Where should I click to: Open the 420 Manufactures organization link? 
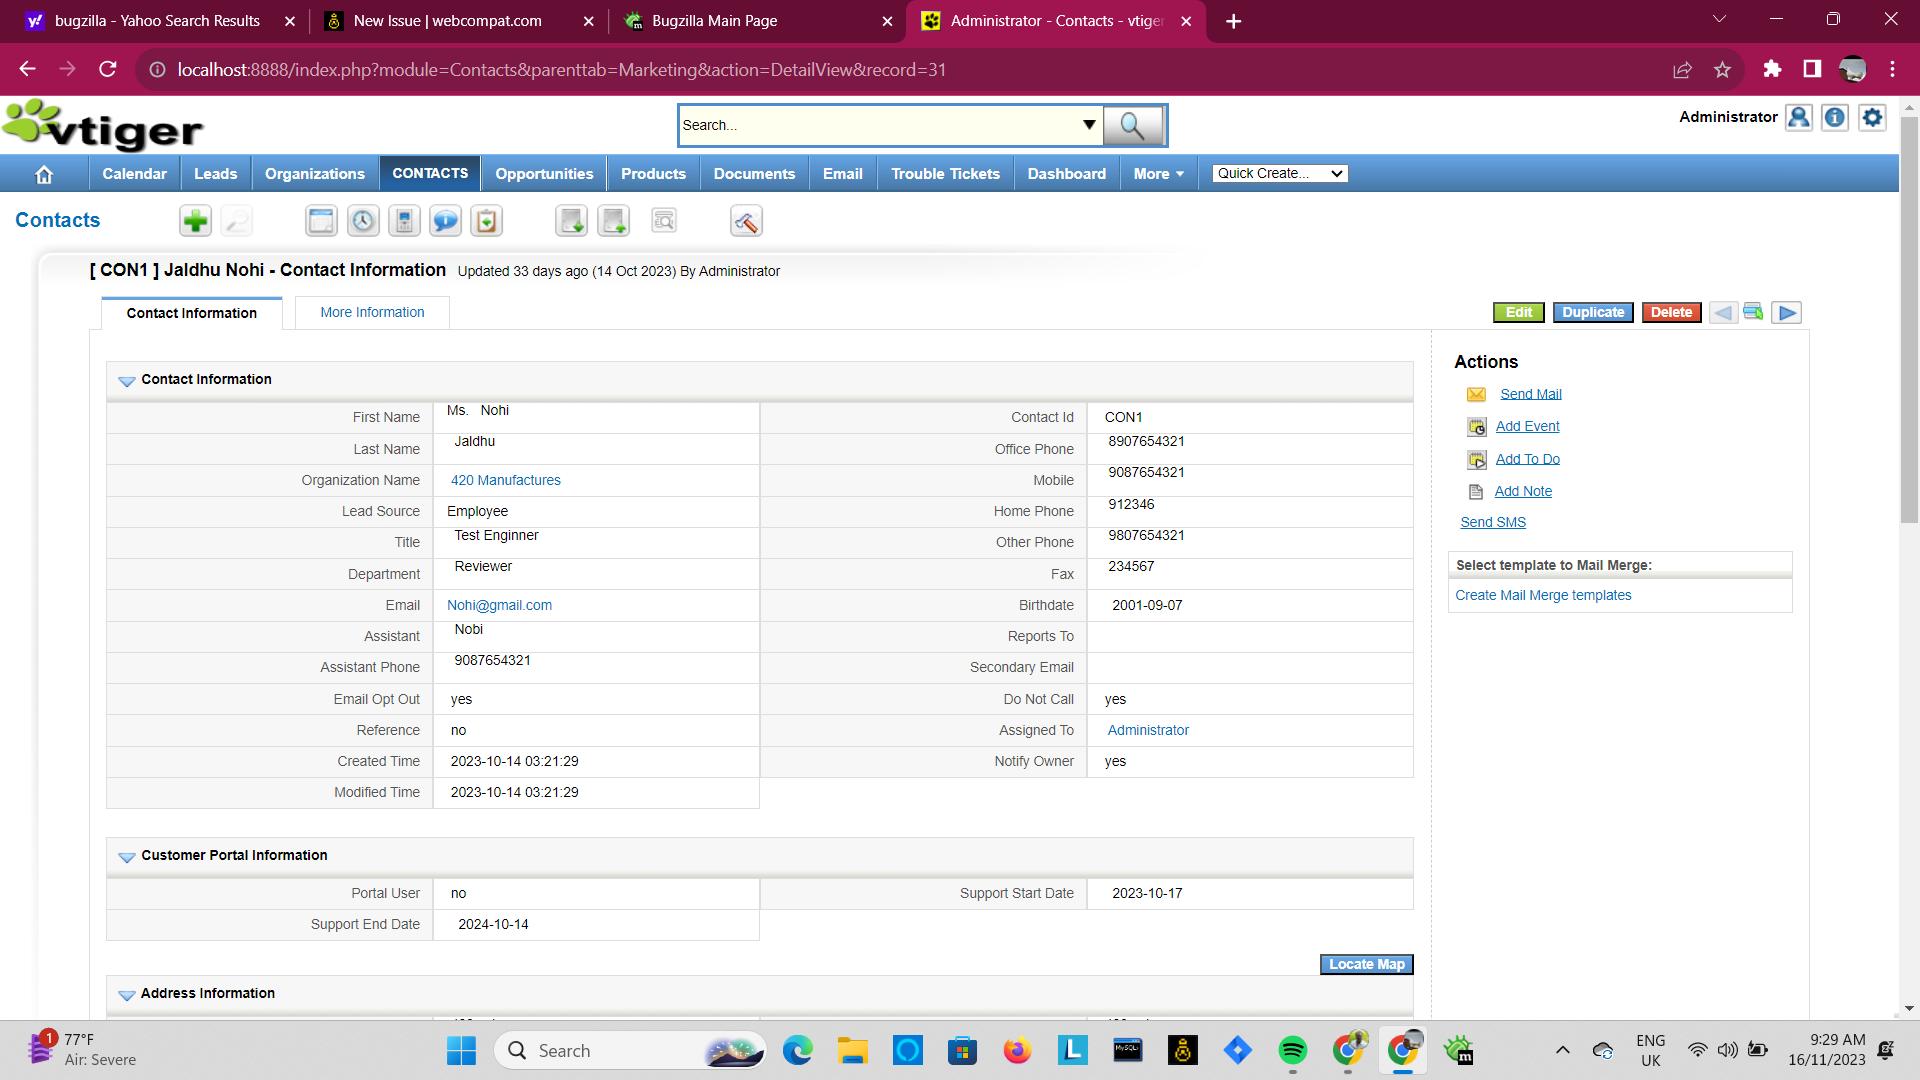(x=505, y=481)
